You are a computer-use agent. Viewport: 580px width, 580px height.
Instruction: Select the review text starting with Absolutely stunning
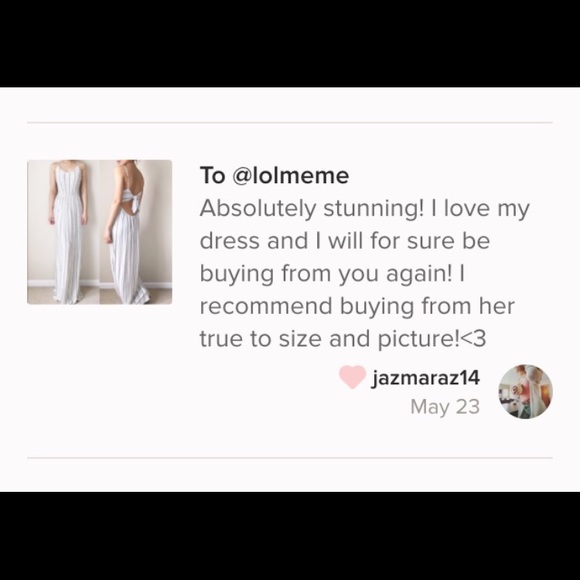pos(365,273)
